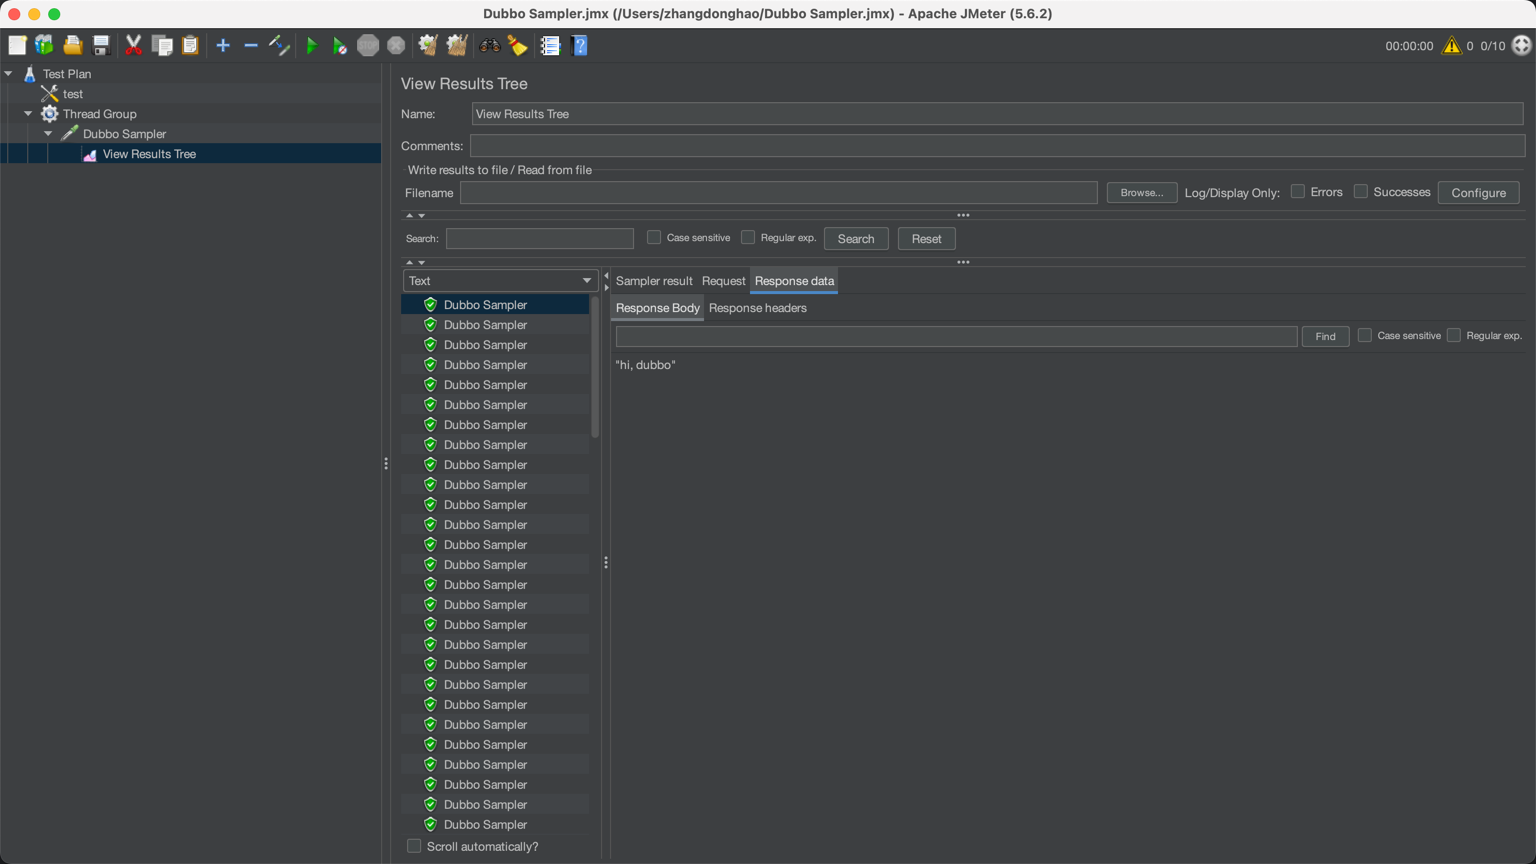Click the Search text input field
This screenshot has height=864, width=1536.
[x=540, y=239]
